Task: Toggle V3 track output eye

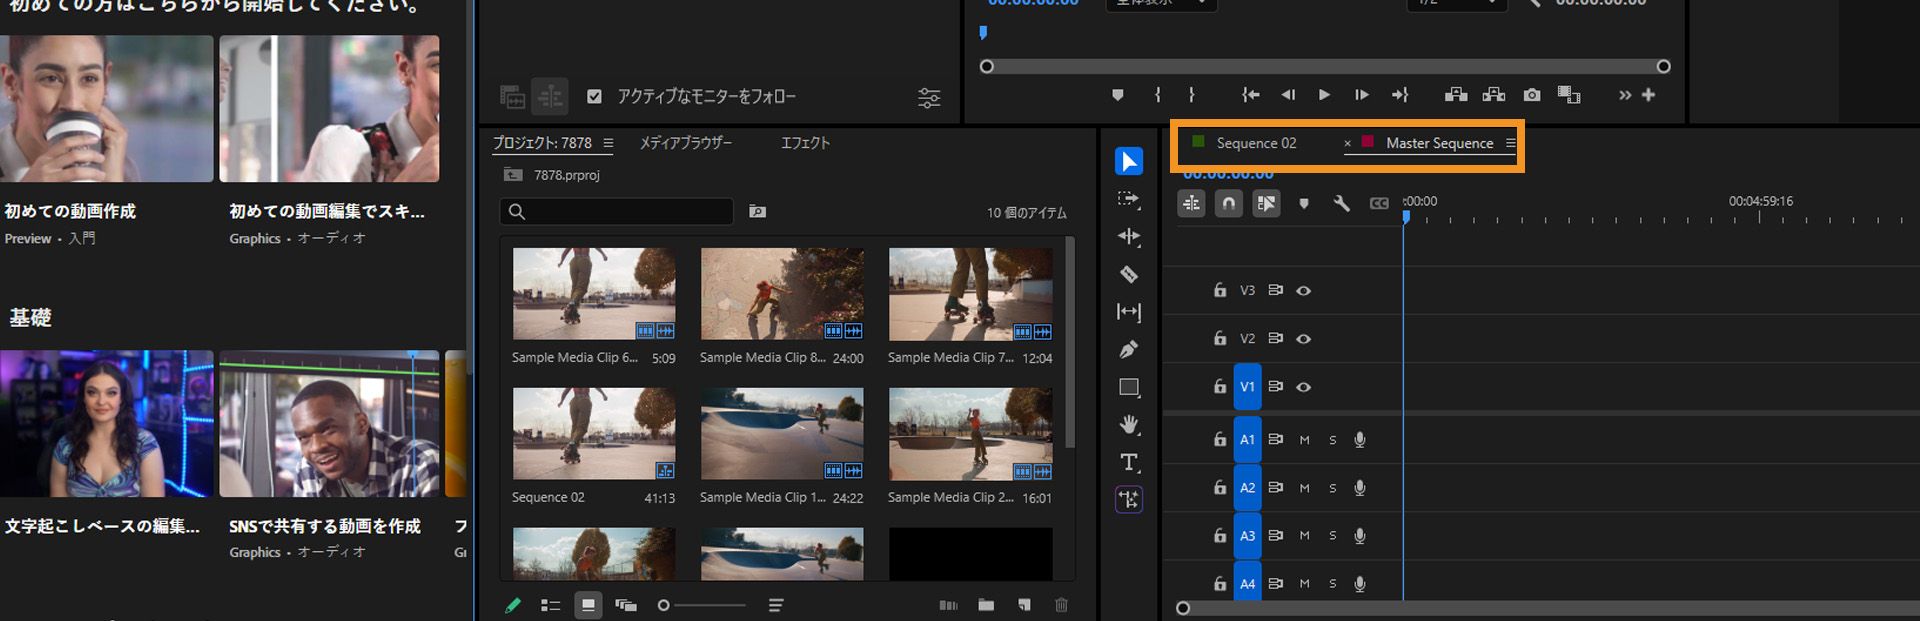Action: (x=1303, y=291)
